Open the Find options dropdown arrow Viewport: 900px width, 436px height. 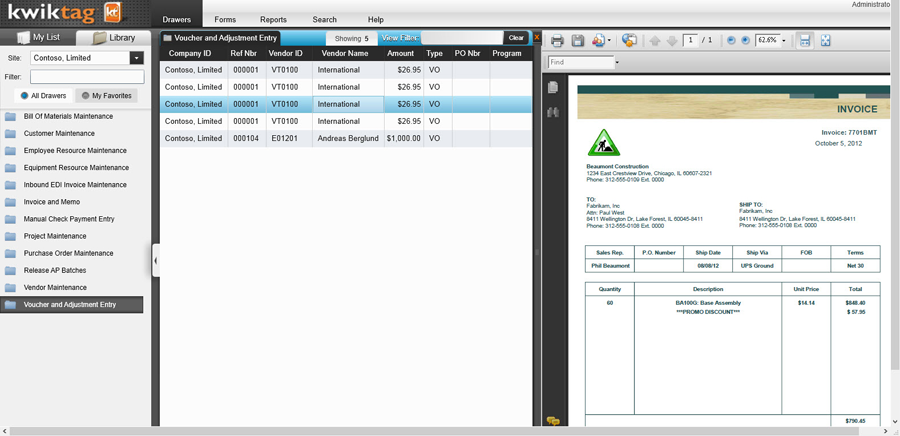point(618,62)
